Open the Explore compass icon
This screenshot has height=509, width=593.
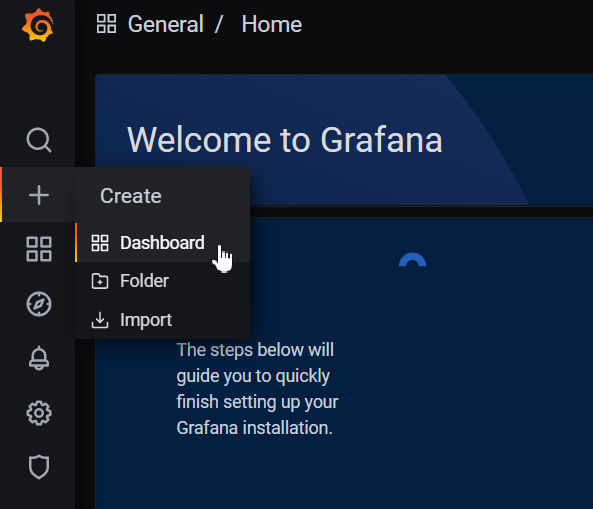click(x=39, y=304)
